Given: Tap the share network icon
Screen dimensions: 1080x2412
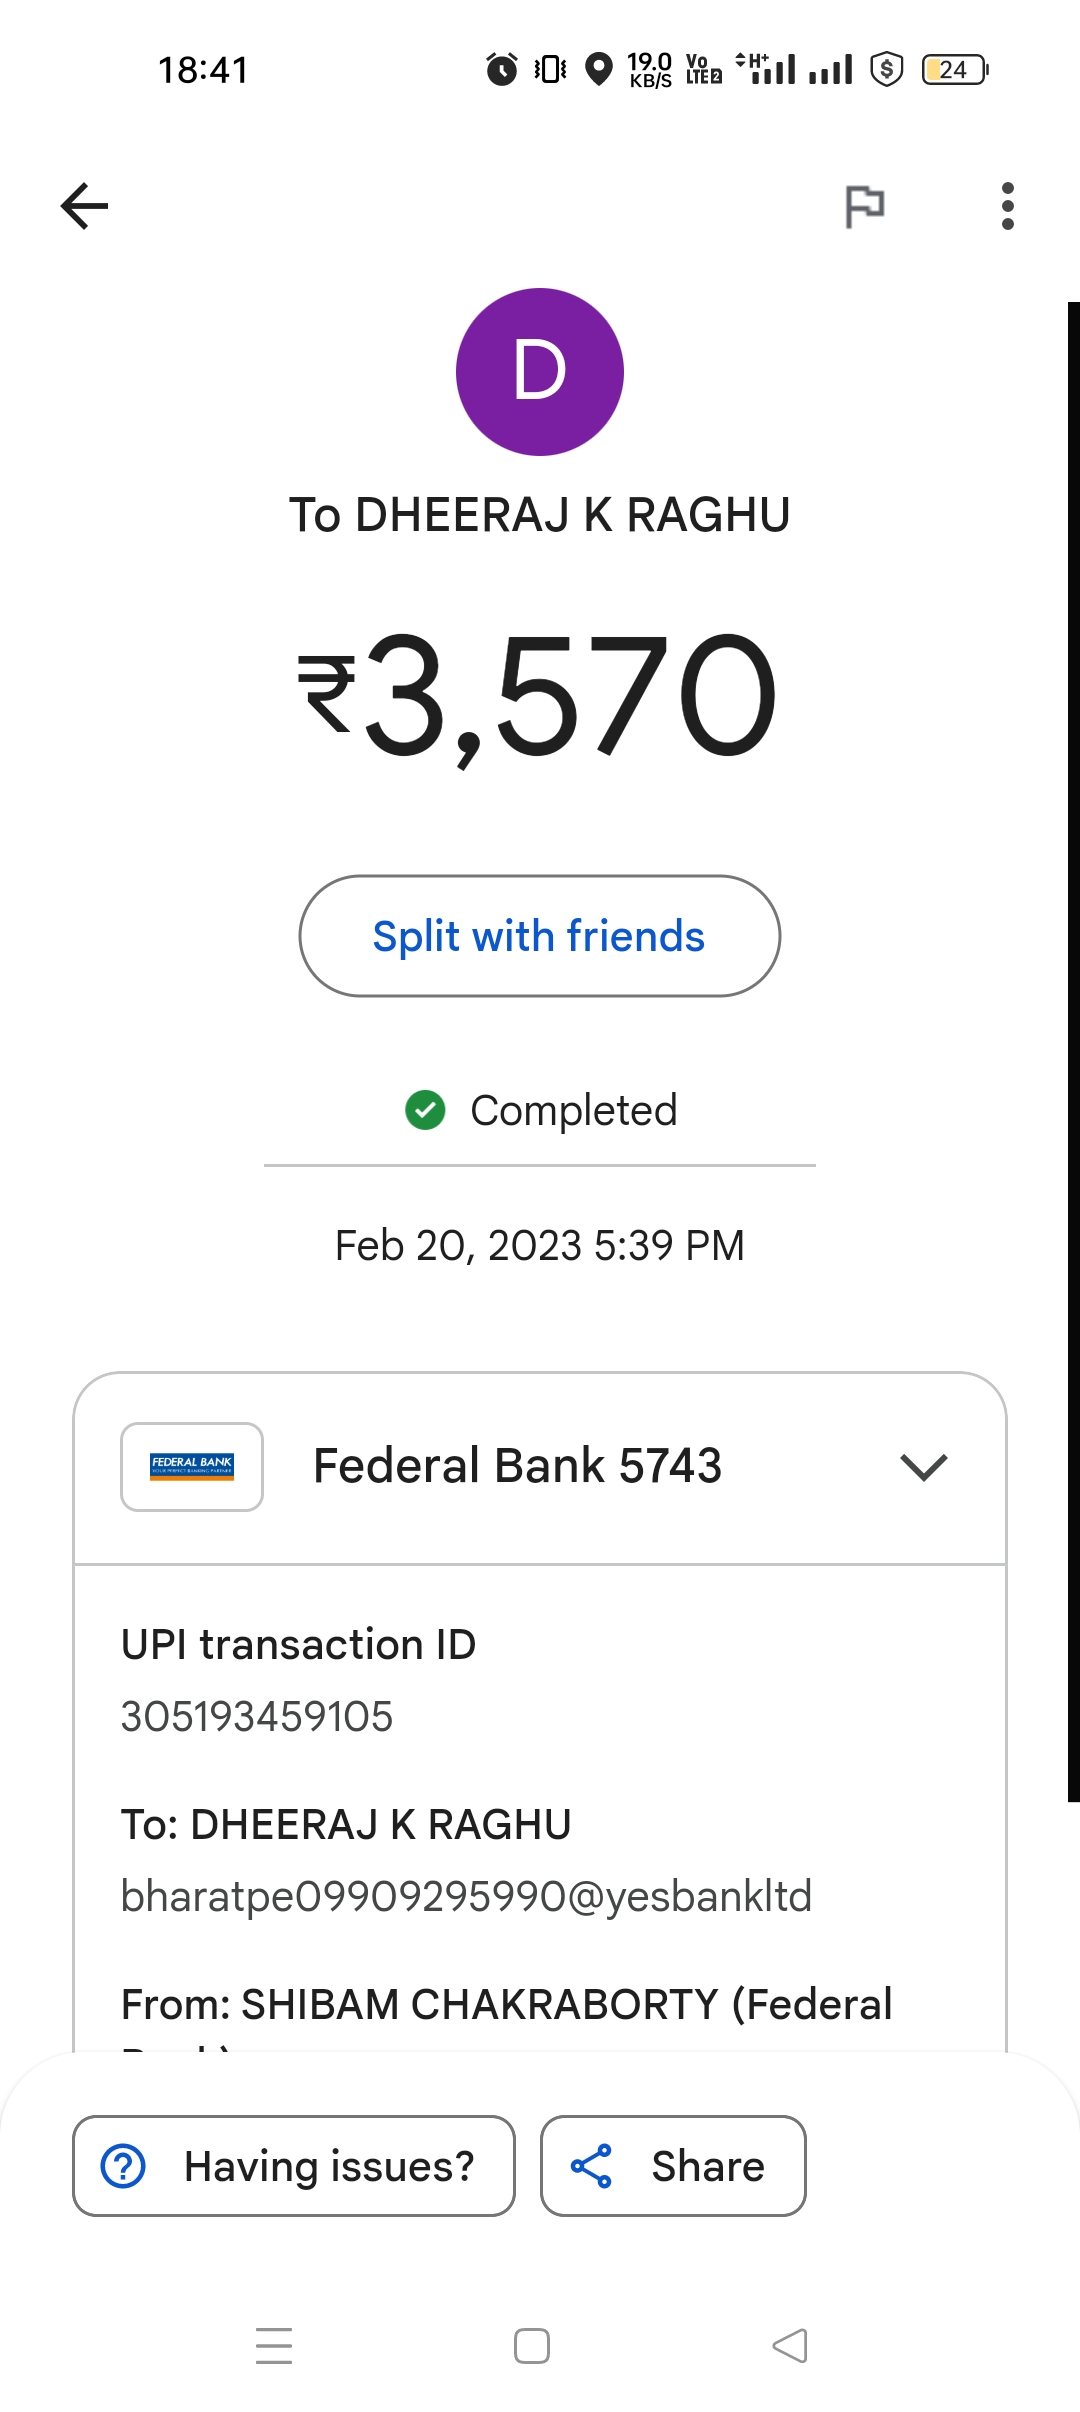Looking at the screenshot, I should 591,2166.
